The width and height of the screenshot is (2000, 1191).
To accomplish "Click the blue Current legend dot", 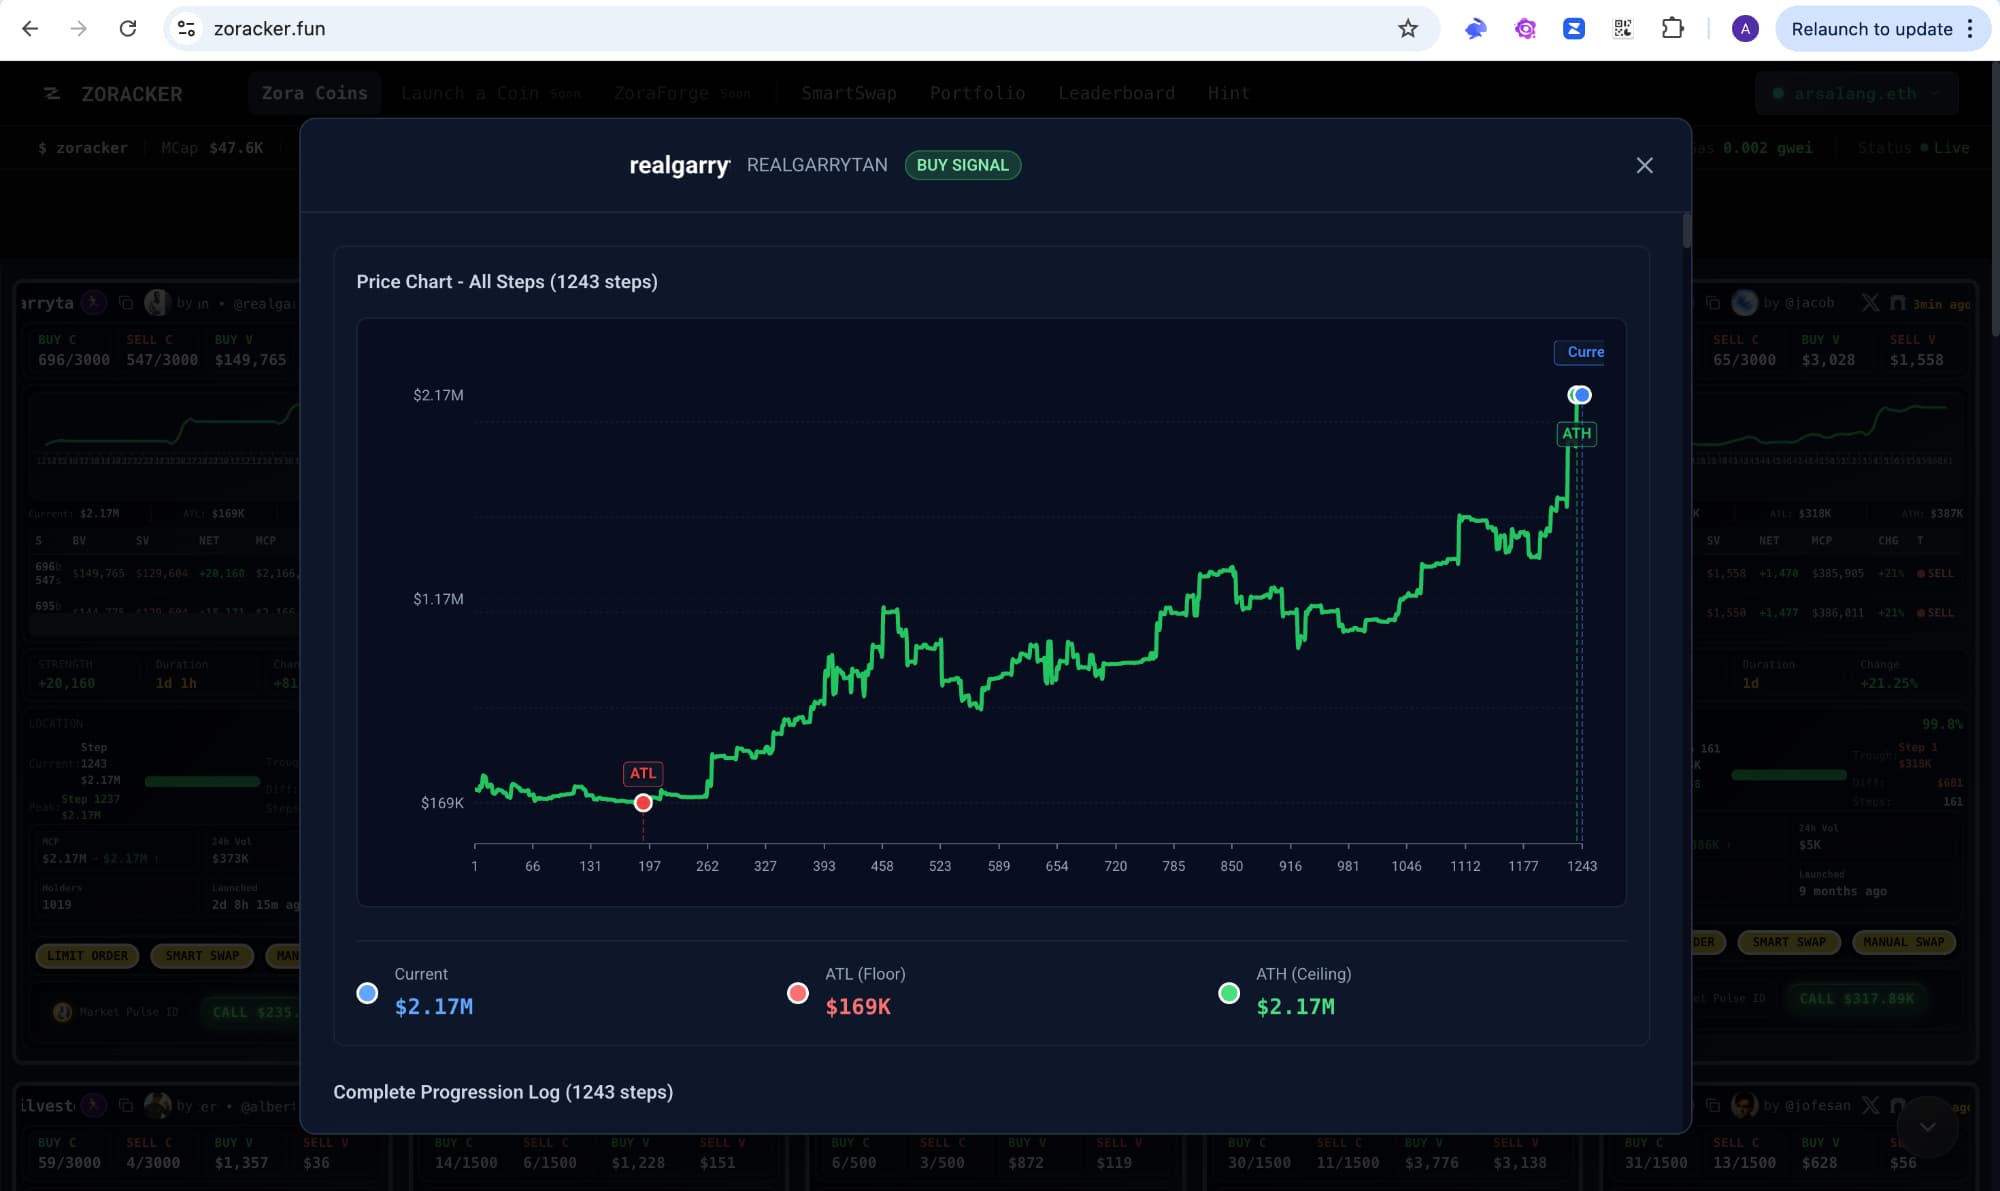I will (367, 993).
